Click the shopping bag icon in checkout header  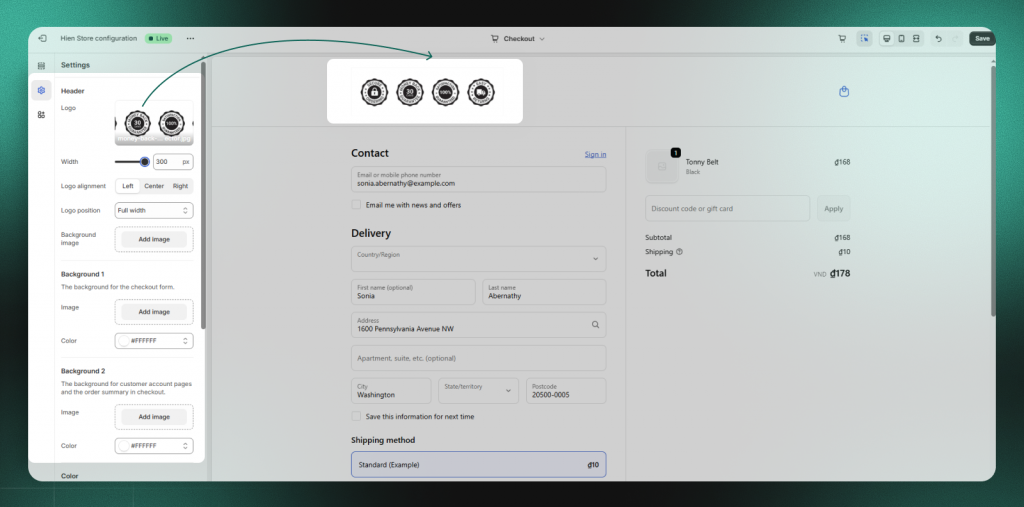tap(844, 92)
